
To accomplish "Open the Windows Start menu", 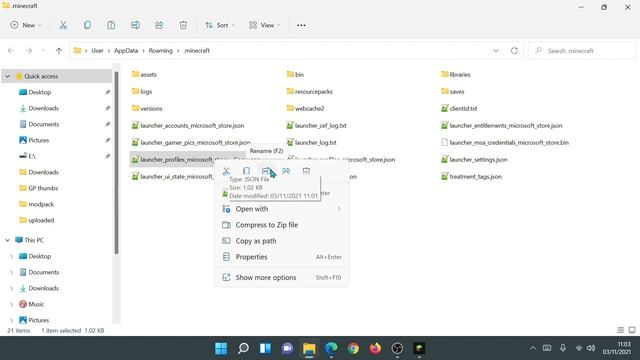I will tap(221, 349).
